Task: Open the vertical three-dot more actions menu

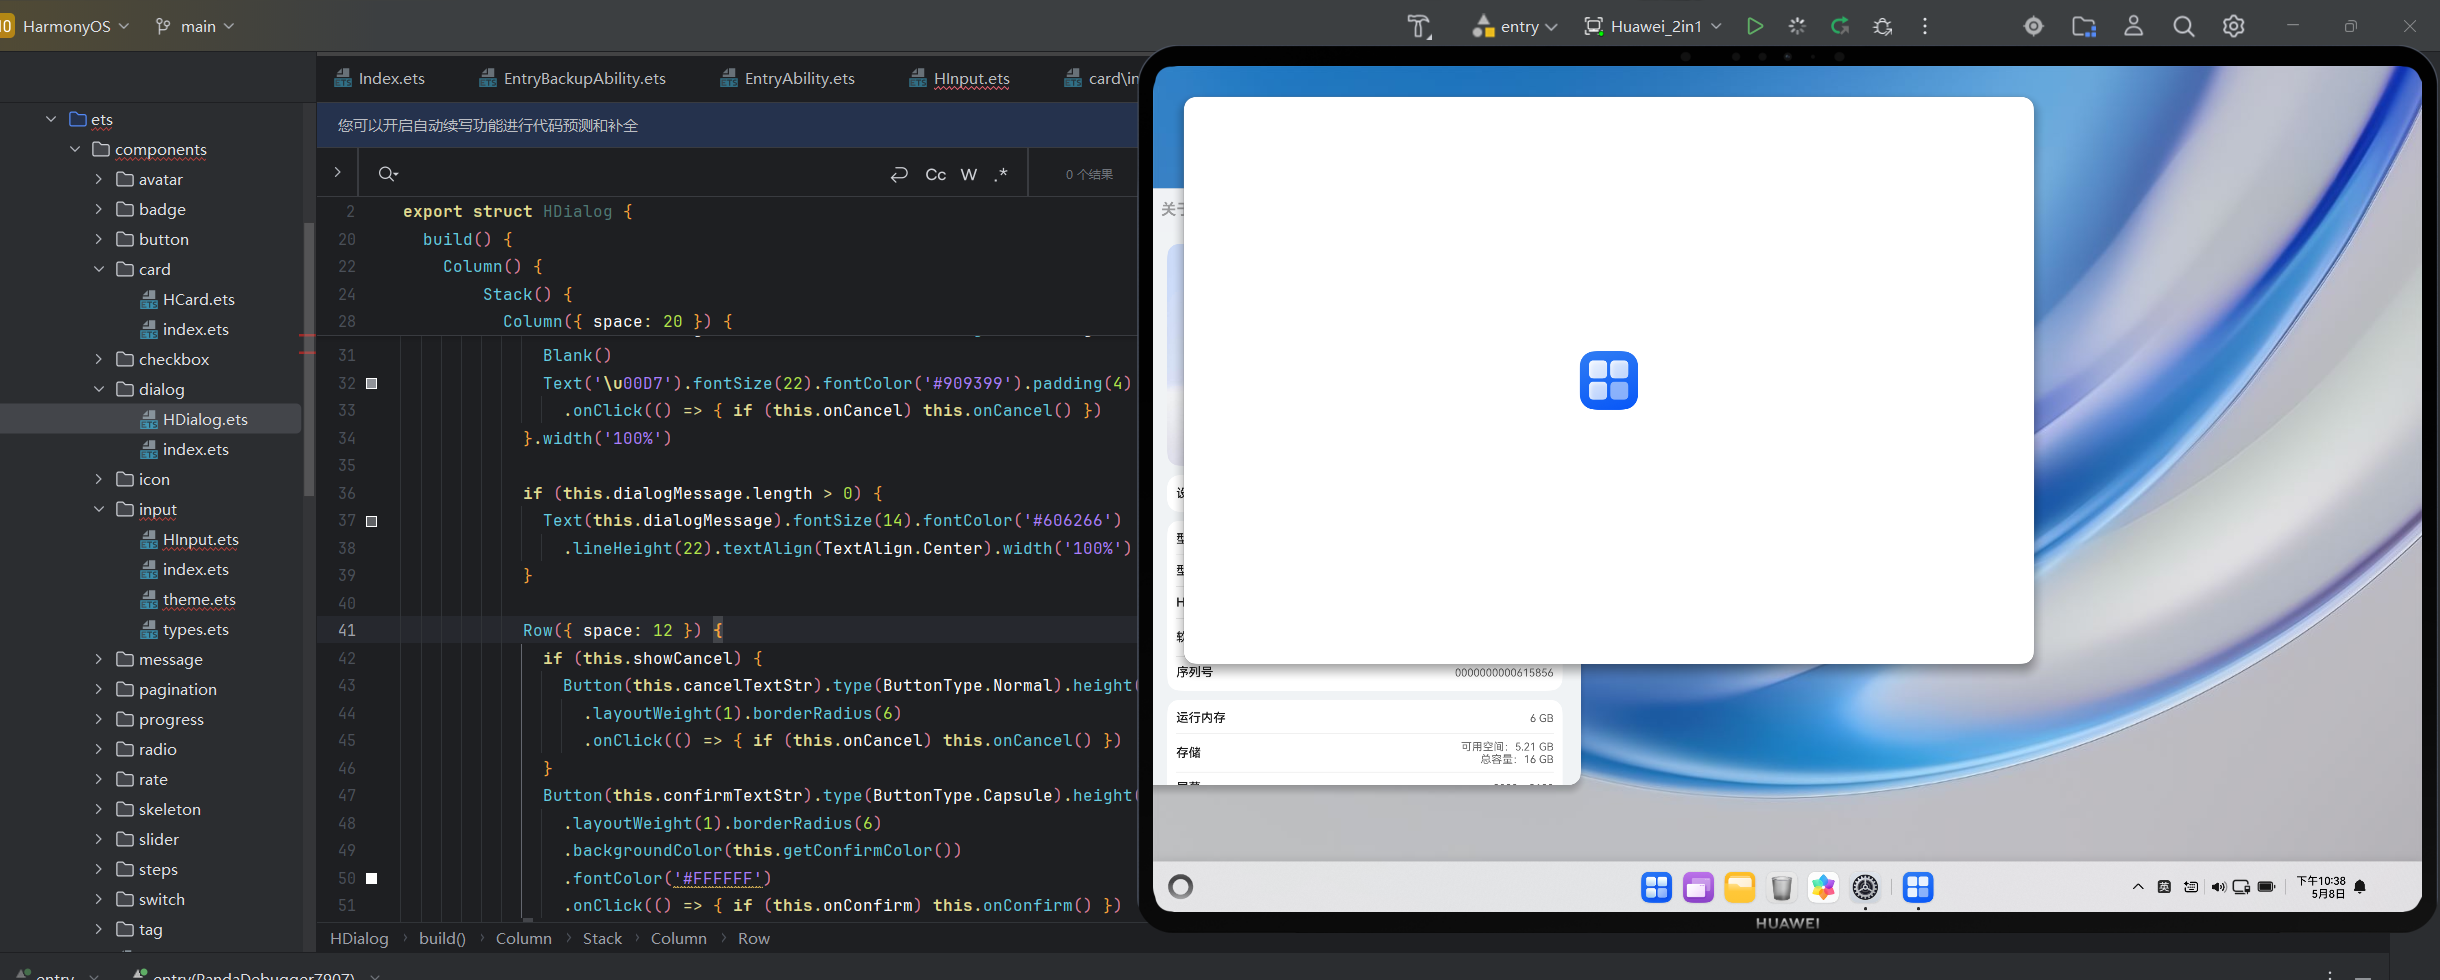Action: (x=1925, y=26)
